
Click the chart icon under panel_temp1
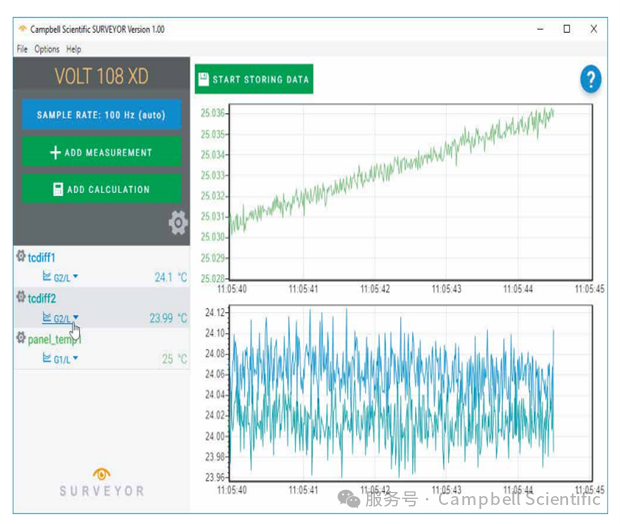tap(46, 359)
